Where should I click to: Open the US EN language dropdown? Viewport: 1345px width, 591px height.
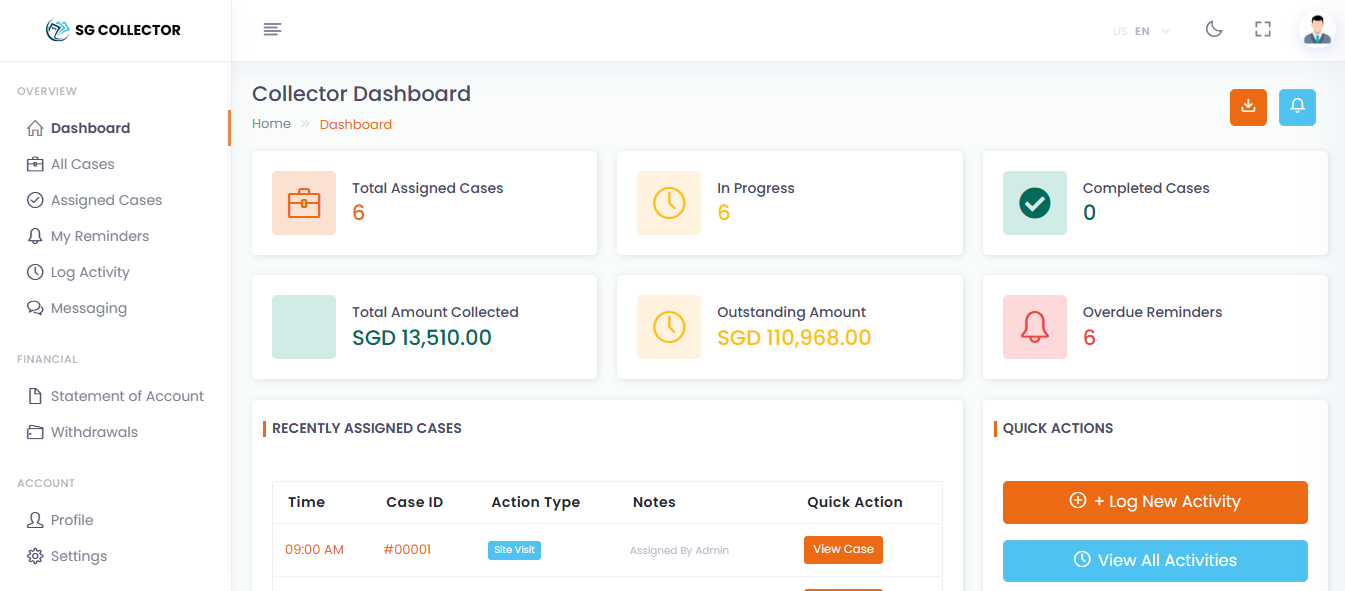(1139, 30)
